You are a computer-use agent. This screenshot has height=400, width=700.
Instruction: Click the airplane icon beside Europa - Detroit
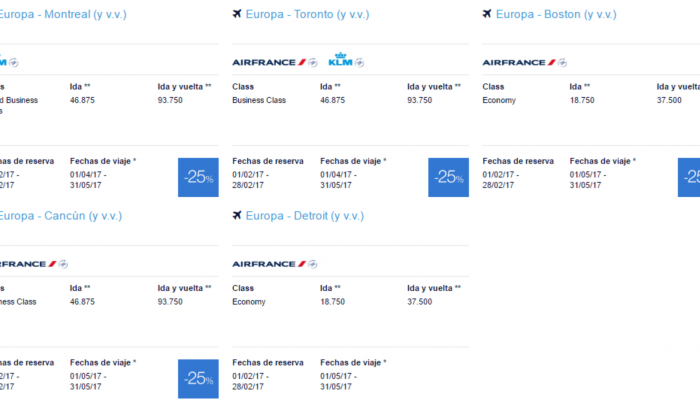point(237,216)
